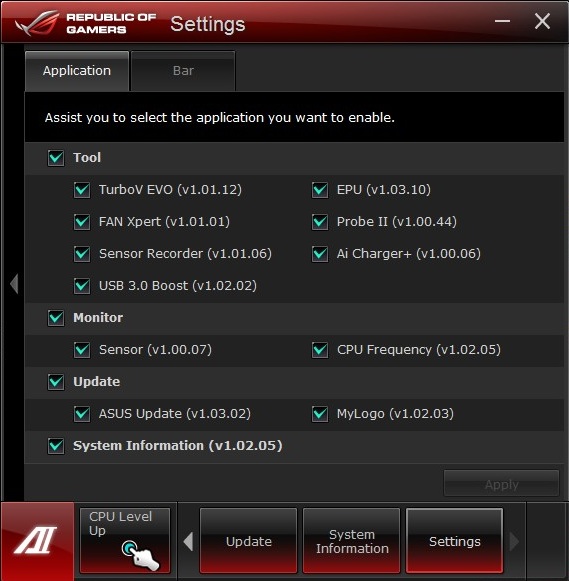The height and width of the screenshot is (581, 569).
Task: Open the Update bottom bar button
Action: (249, 541)
